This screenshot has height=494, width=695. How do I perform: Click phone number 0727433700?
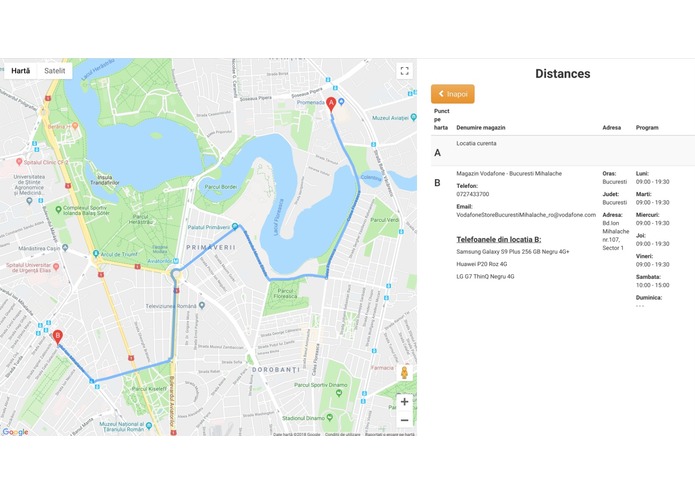[x=473, y=194]
